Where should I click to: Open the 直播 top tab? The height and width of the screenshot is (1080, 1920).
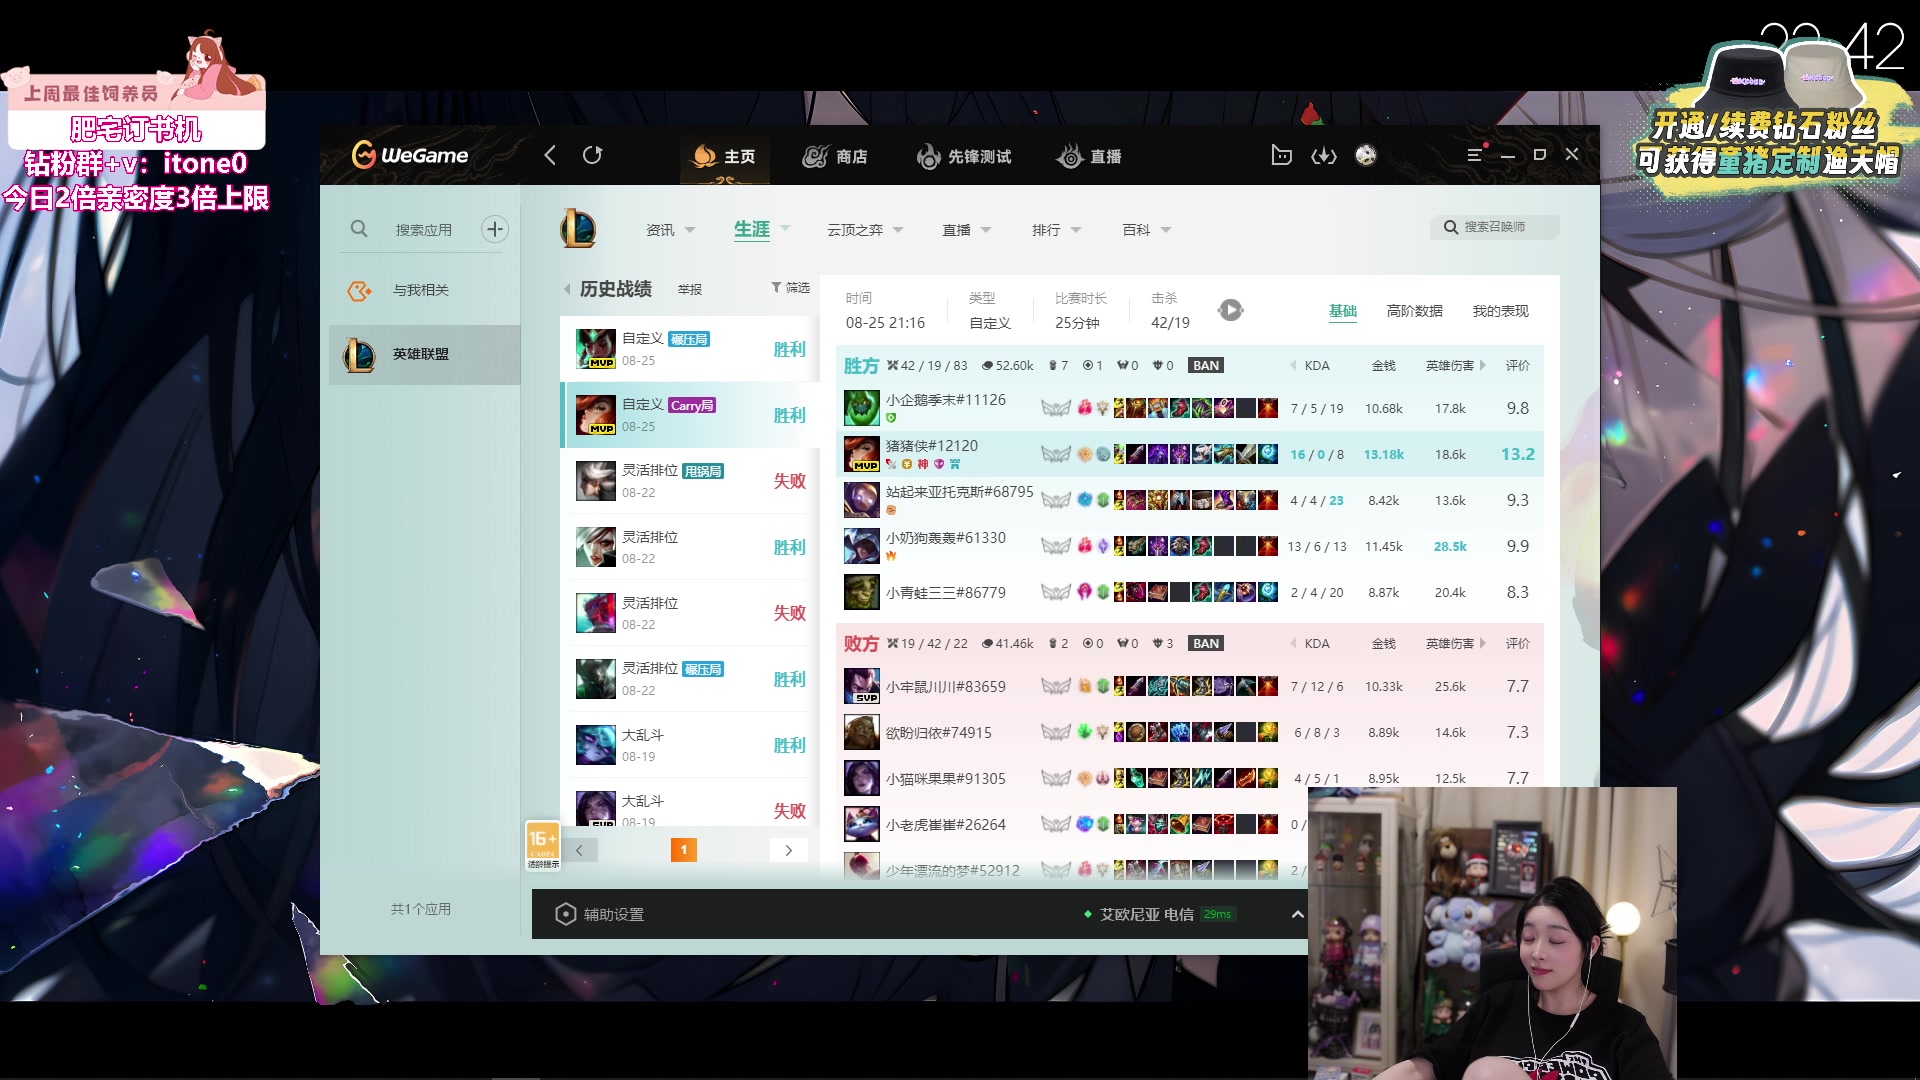click(x=1089, y=156)
